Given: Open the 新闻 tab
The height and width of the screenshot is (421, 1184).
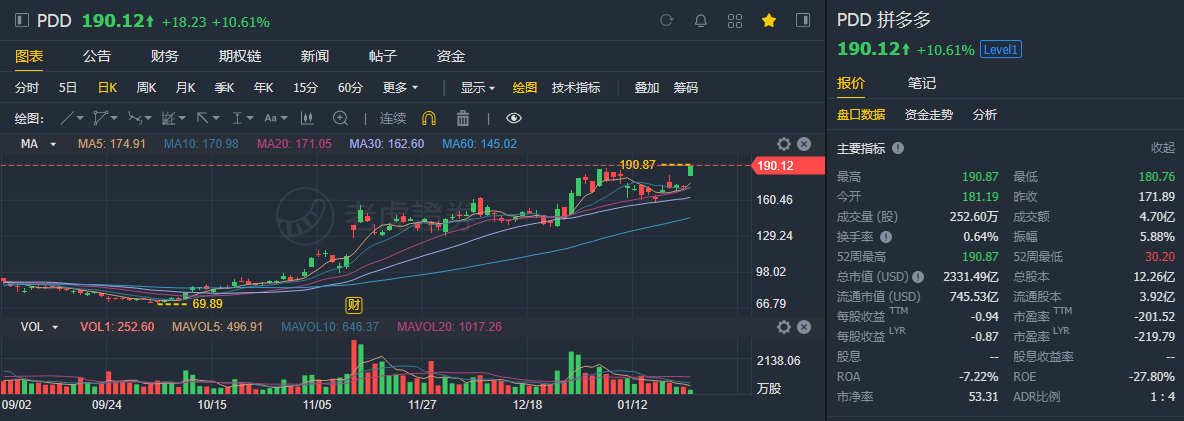Looking at the screenshot, I should click(x=314, y=56).
